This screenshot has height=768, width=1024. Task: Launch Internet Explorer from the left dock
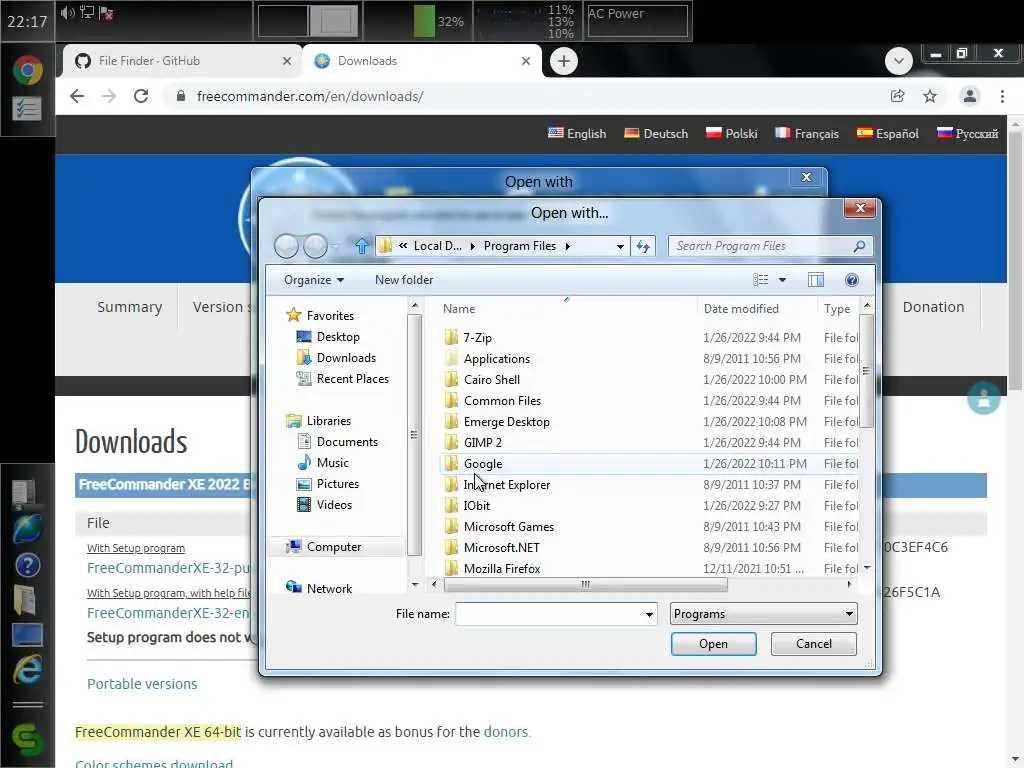(27, 669)
